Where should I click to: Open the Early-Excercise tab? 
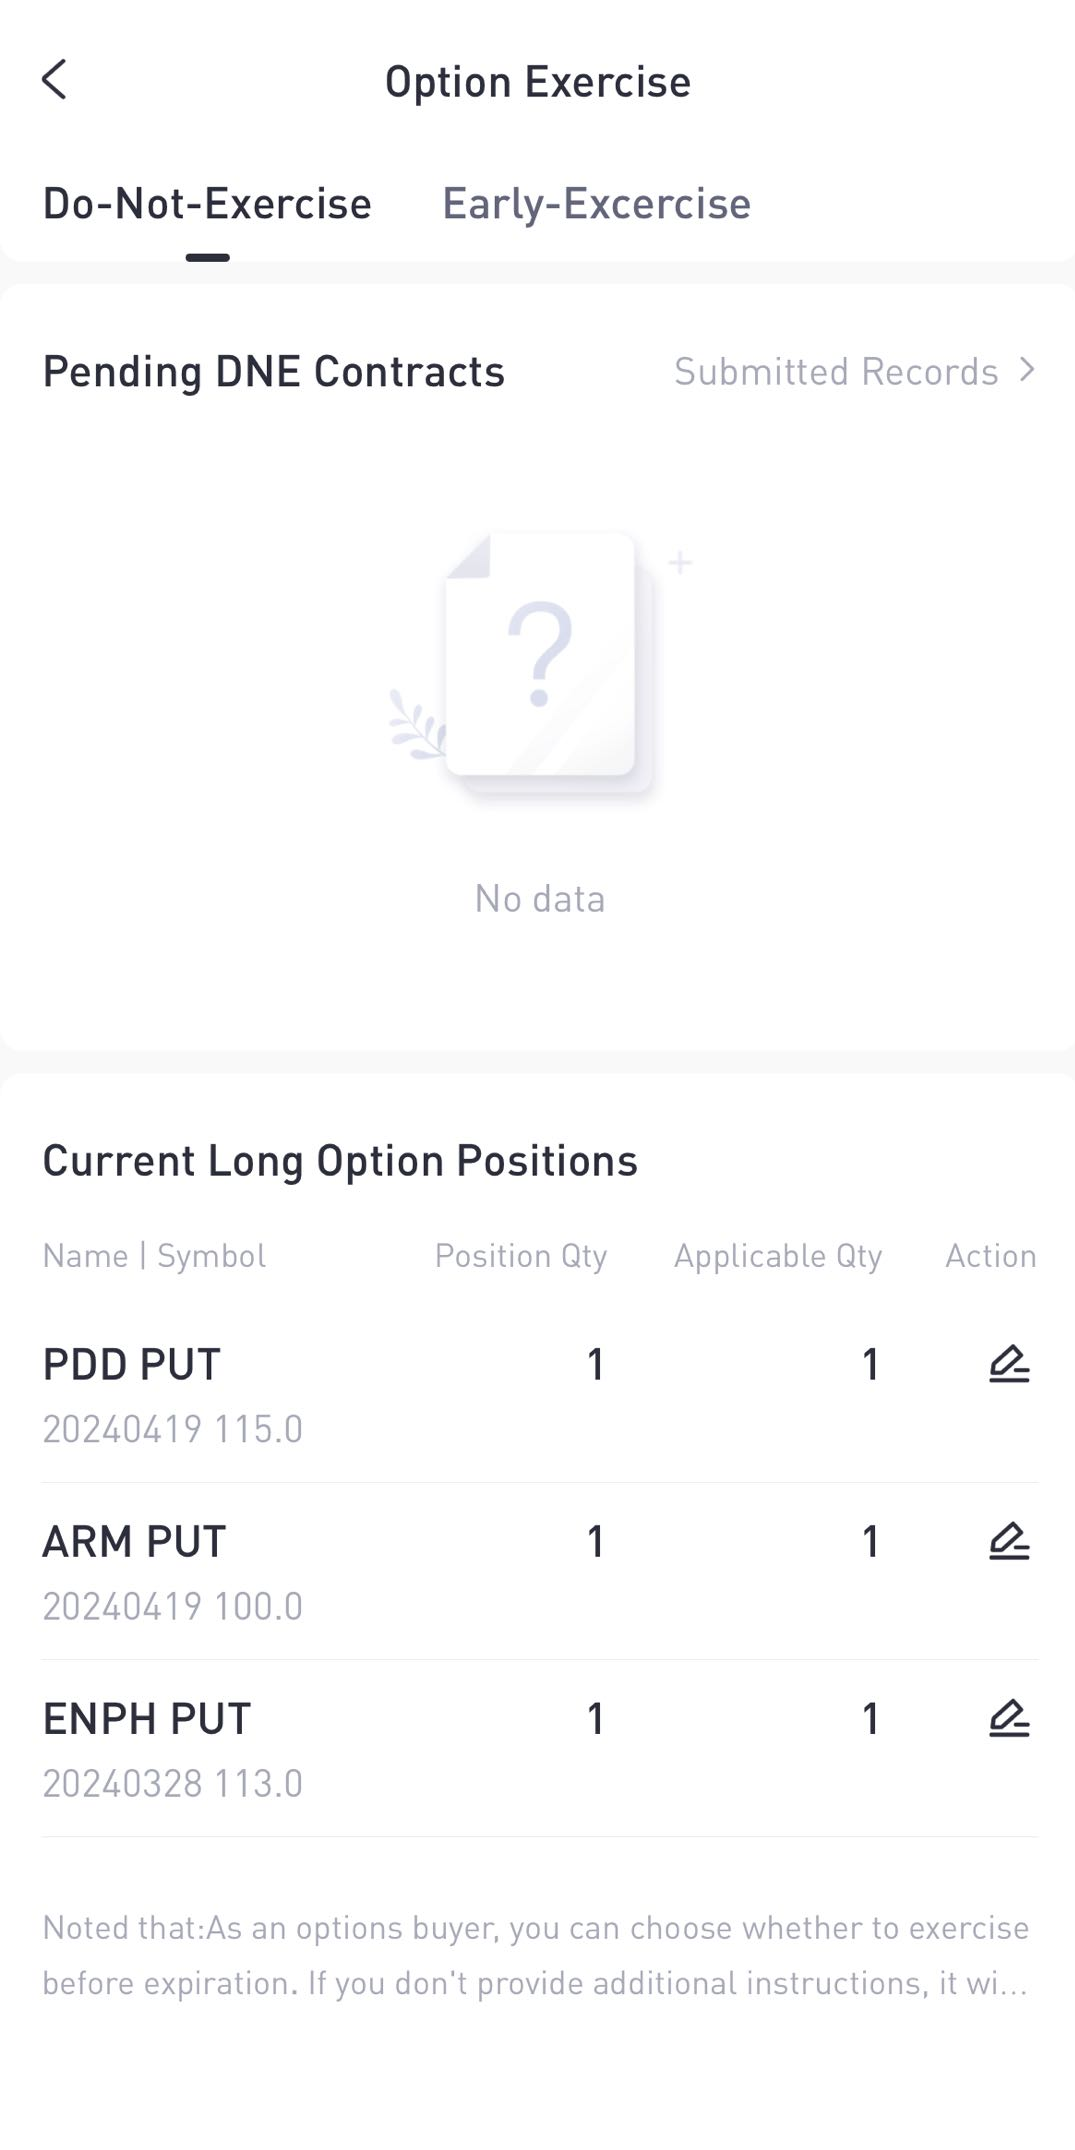coord(596,204)
